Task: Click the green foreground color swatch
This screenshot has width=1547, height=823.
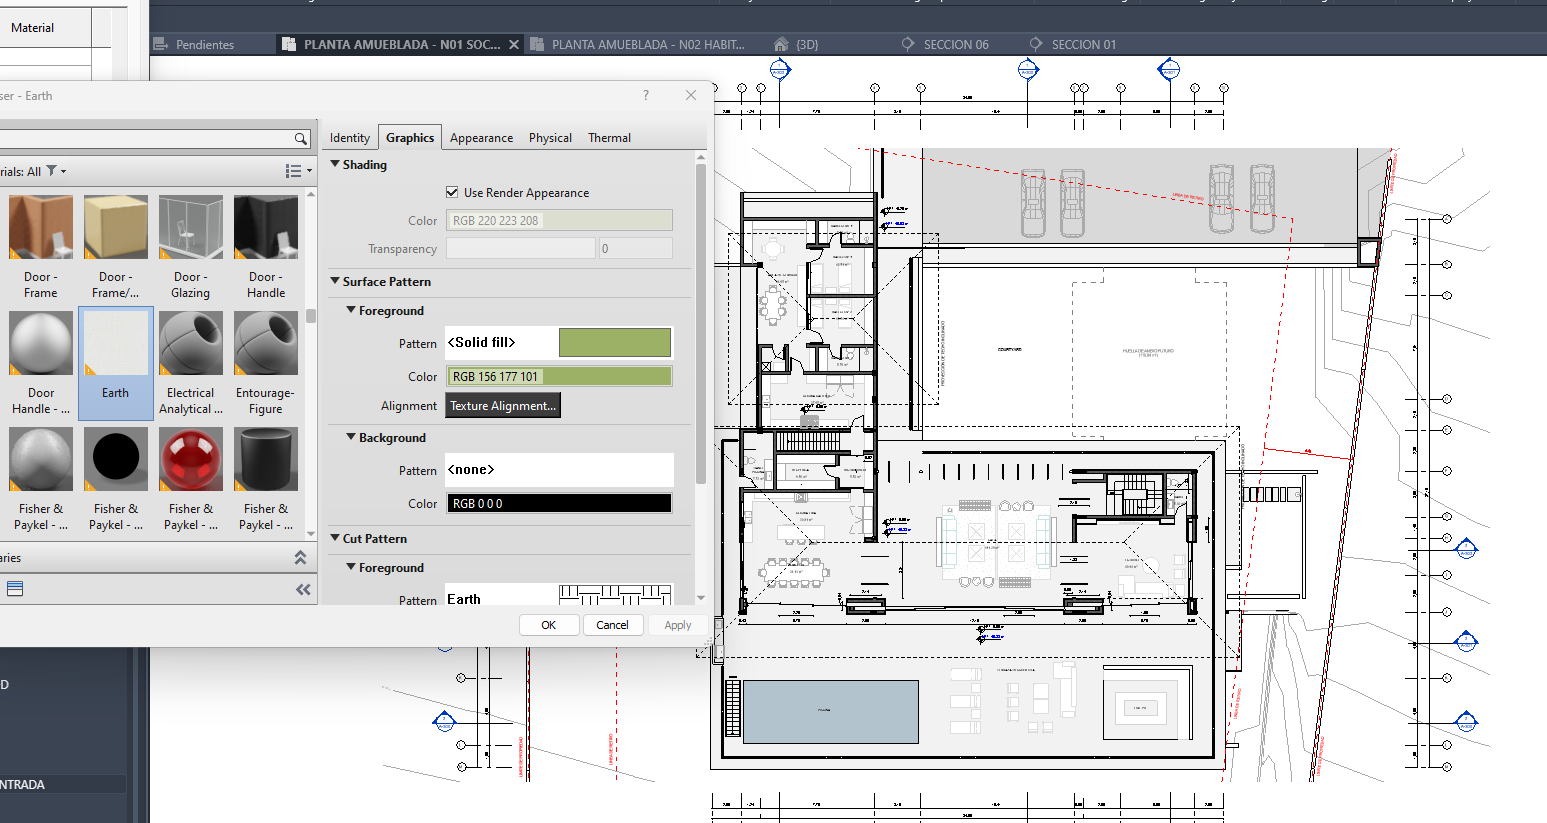Action: click(614, 342)
